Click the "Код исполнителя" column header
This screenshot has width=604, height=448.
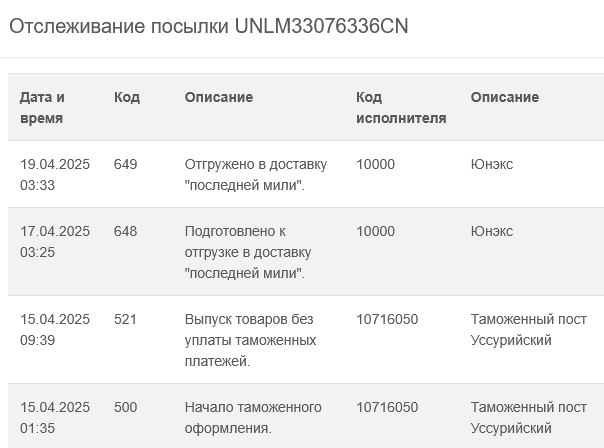click(x=401, y=107)
